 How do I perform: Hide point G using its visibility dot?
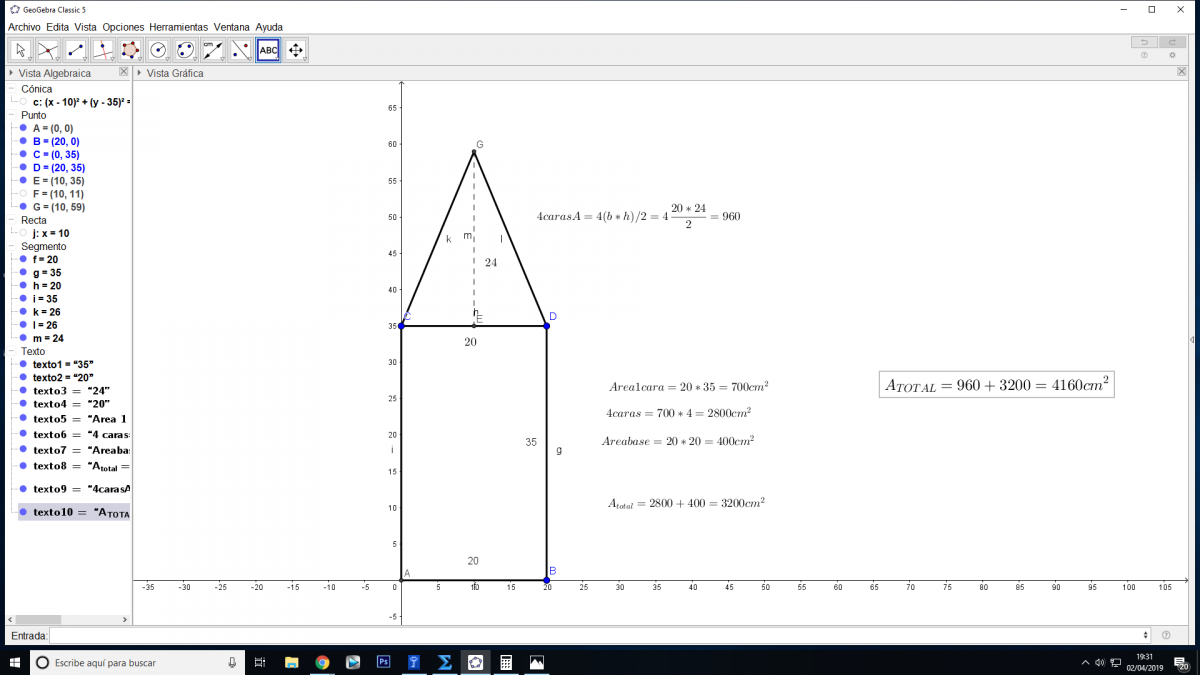(x=23, y=207)
